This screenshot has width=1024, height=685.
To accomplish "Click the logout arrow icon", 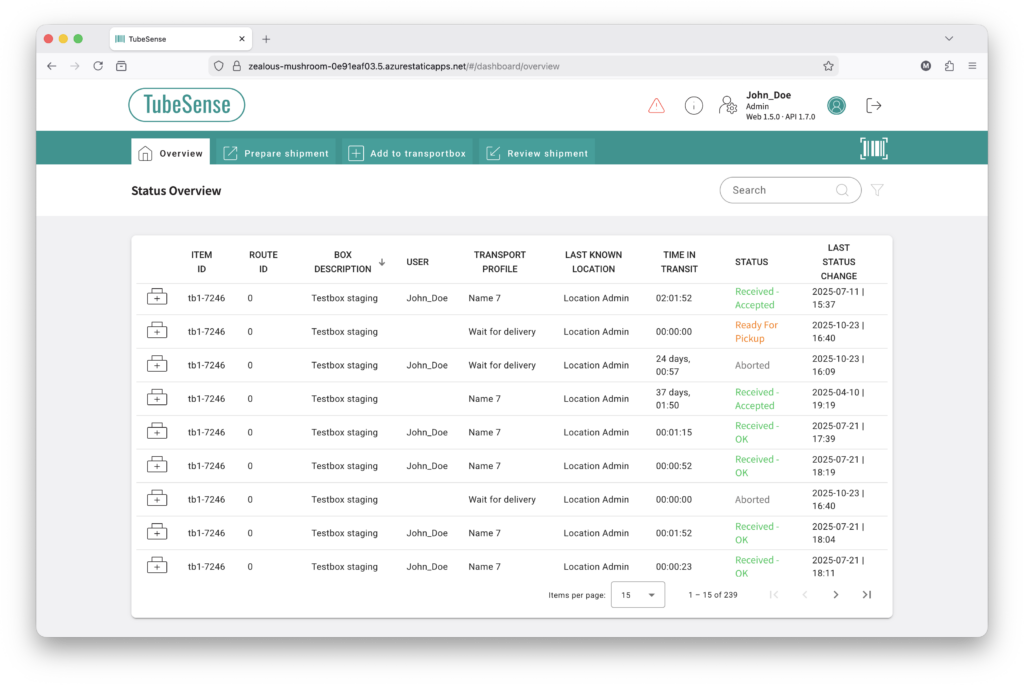I will click(873, 105).
